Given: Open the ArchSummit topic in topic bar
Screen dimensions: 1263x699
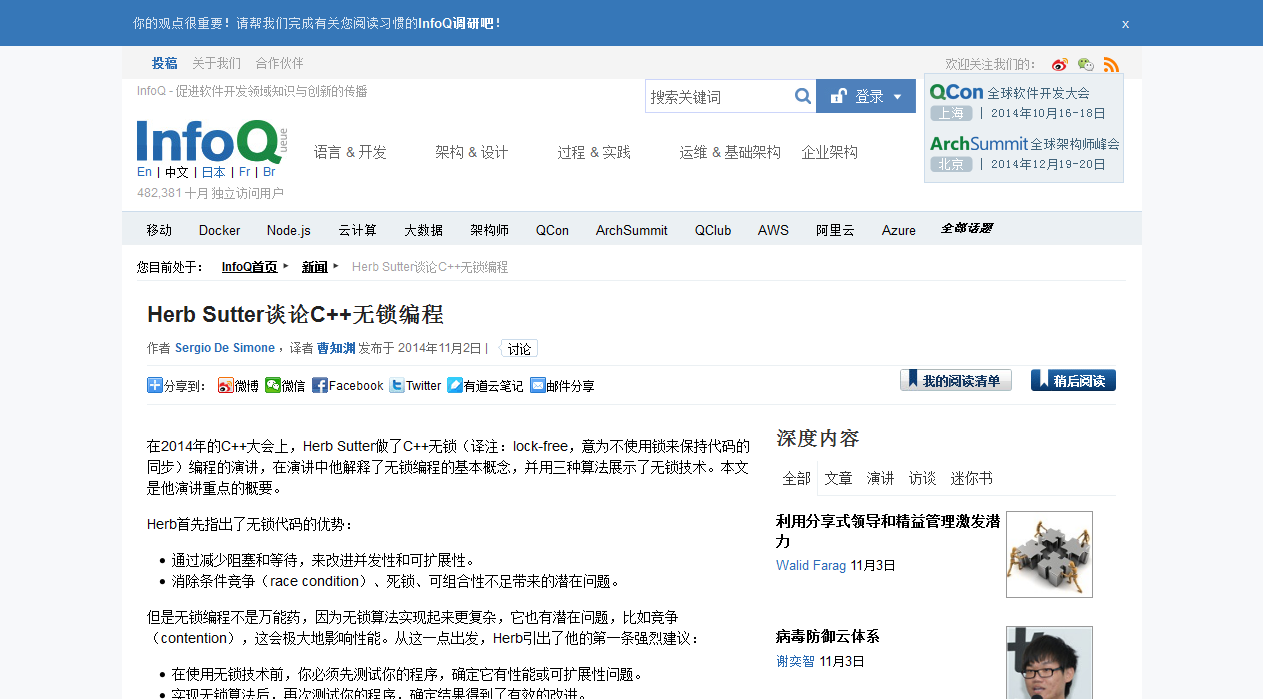Looking at the screenshot, I should tap(631, 230).
